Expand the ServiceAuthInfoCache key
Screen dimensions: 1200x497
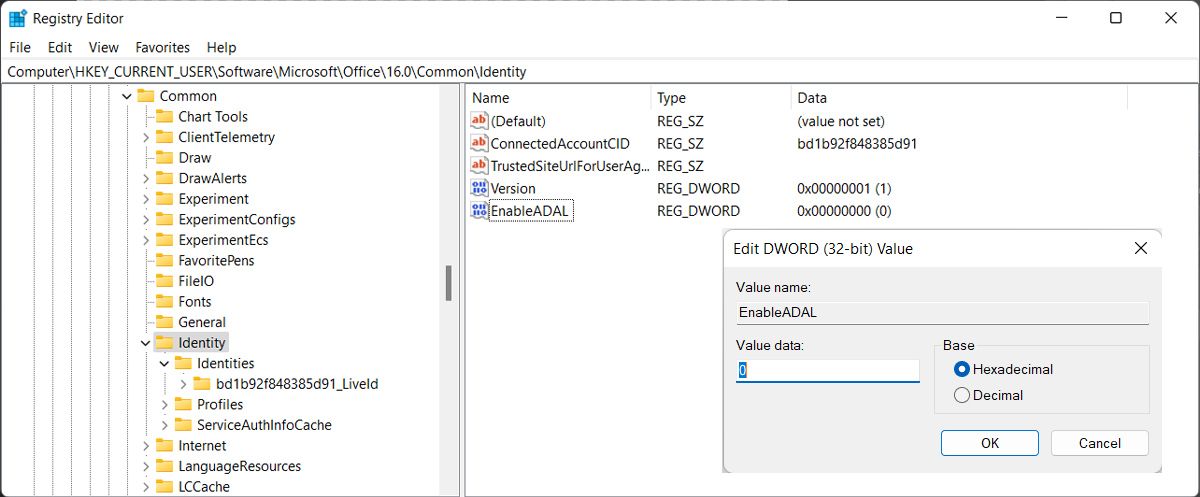click(164, 425)
